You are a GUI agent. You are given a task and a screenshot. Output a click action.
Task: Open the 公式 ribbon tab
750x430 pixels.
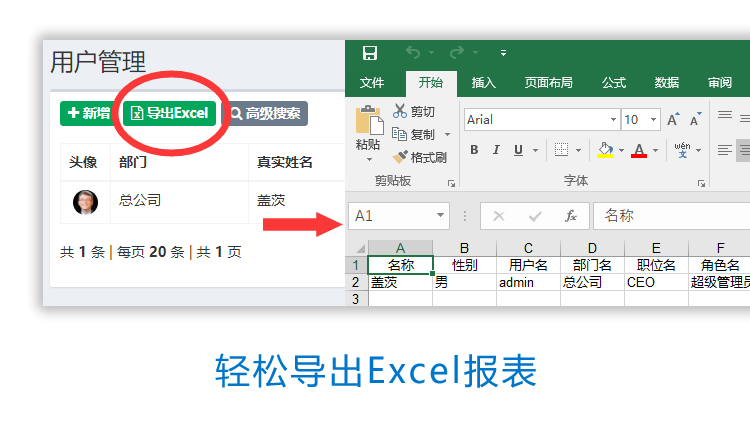click(614, 83)
